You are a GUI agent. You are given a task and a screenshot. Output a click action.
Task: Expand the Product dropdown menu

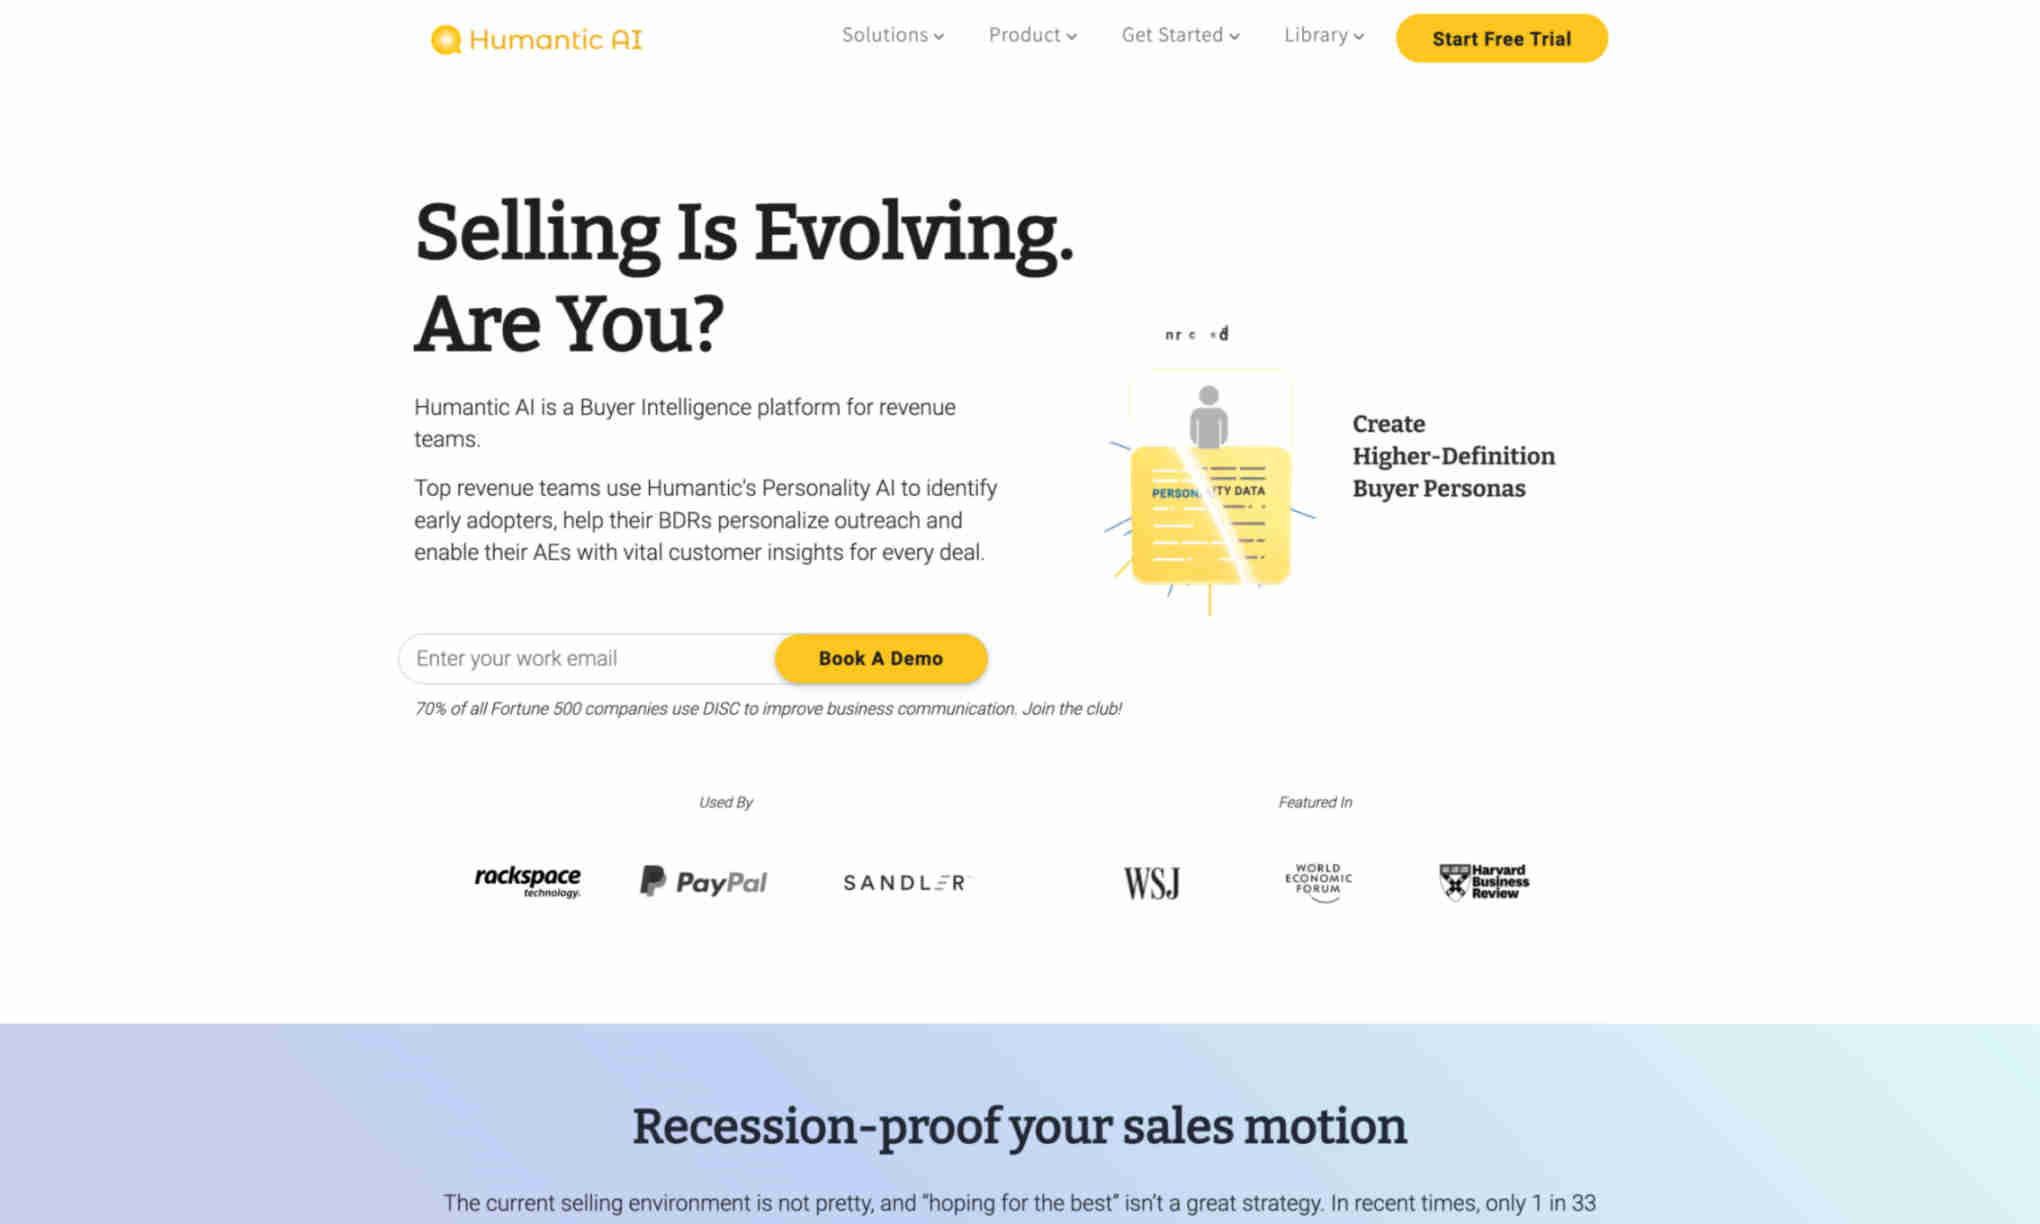tap(1030, 35)
